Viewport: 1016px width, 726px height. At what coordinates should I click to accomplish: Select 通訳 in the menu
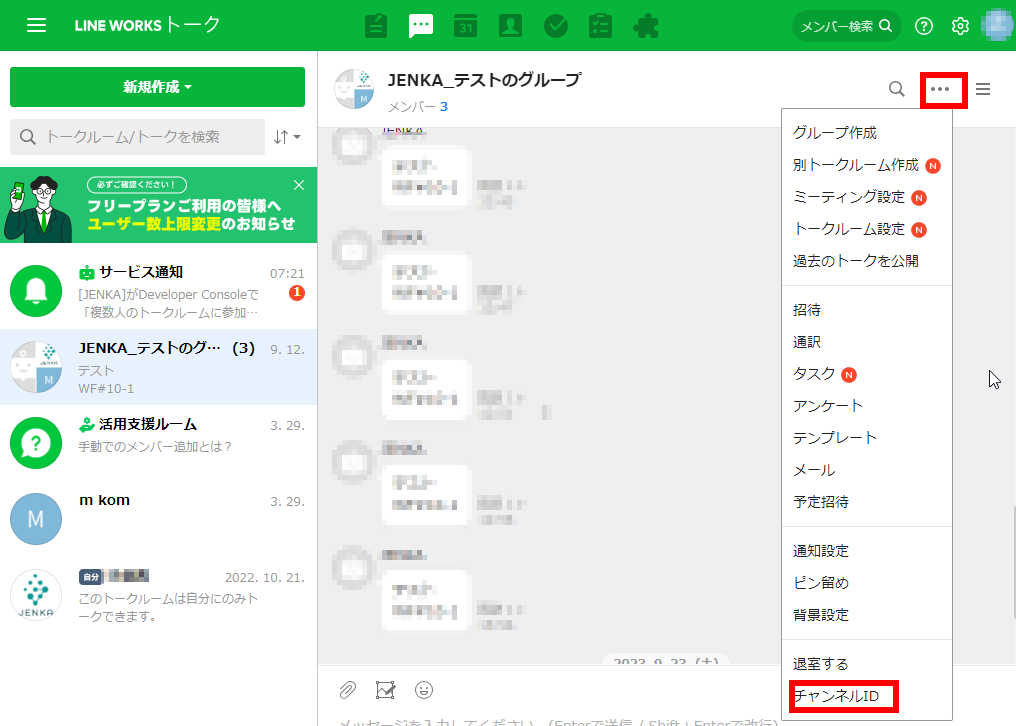tap(867, 342)
